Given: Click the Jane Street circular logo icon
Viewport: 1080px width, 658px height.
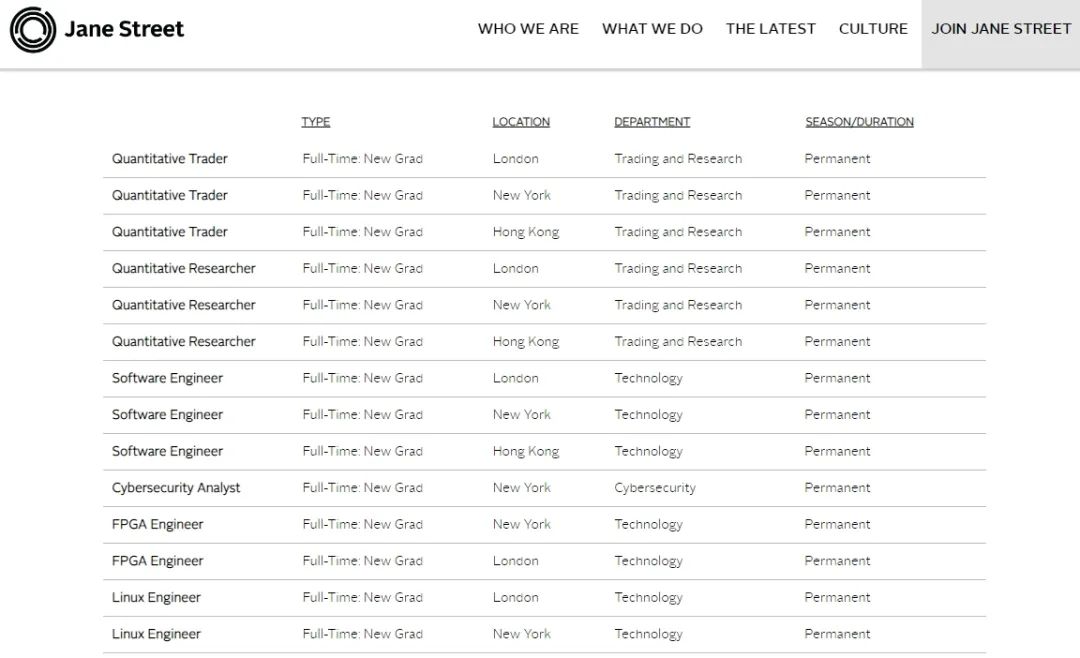Looking at the screenshot, I should coord(32,30).
